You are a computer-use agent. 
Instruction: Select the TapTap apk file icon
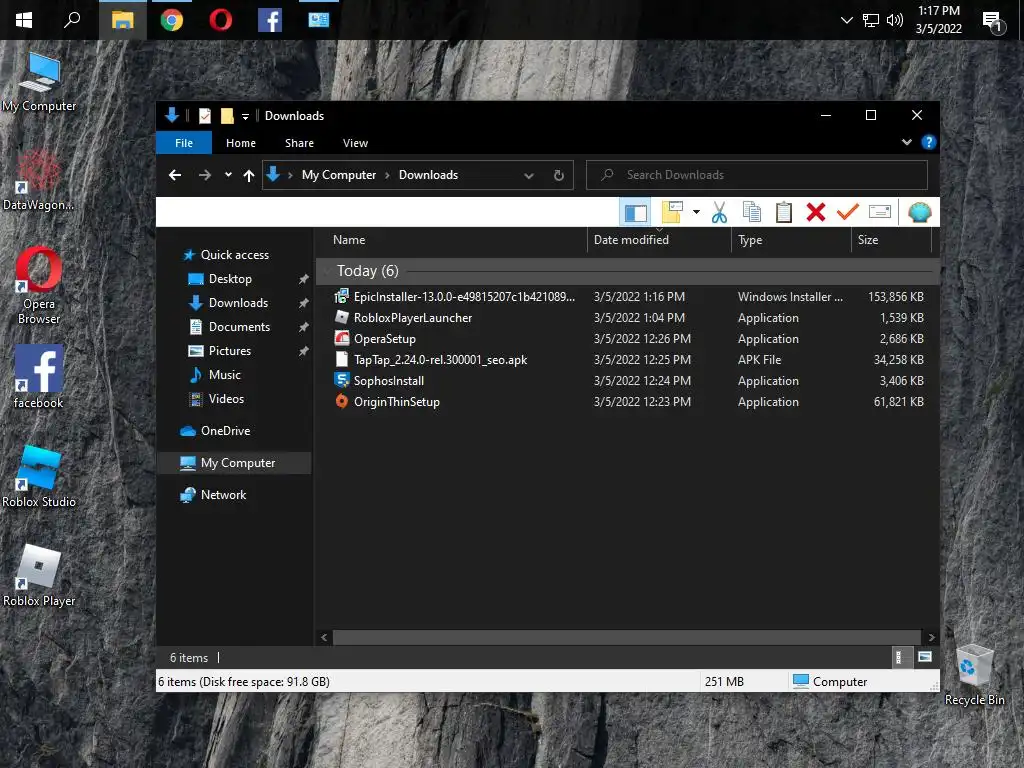coord(342,359)
